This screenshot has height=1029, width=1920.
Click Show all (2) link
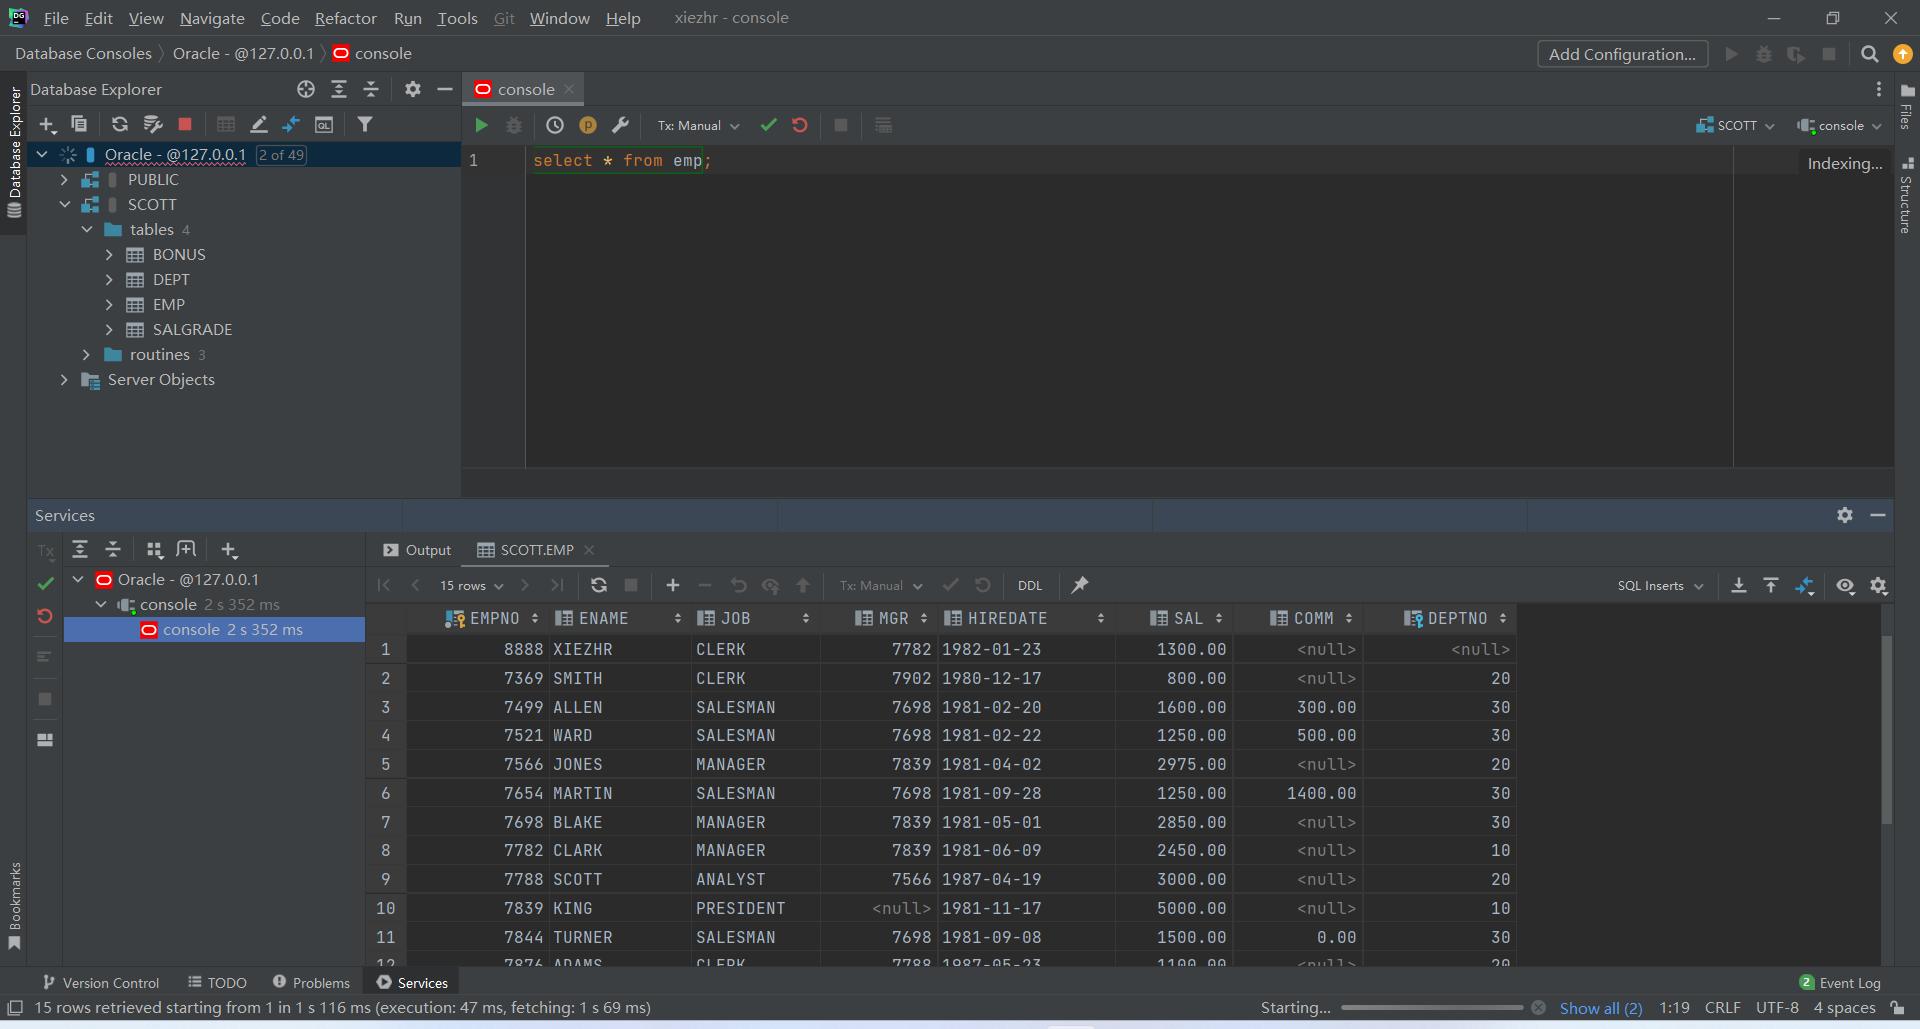click(x=1600, y=1008)
